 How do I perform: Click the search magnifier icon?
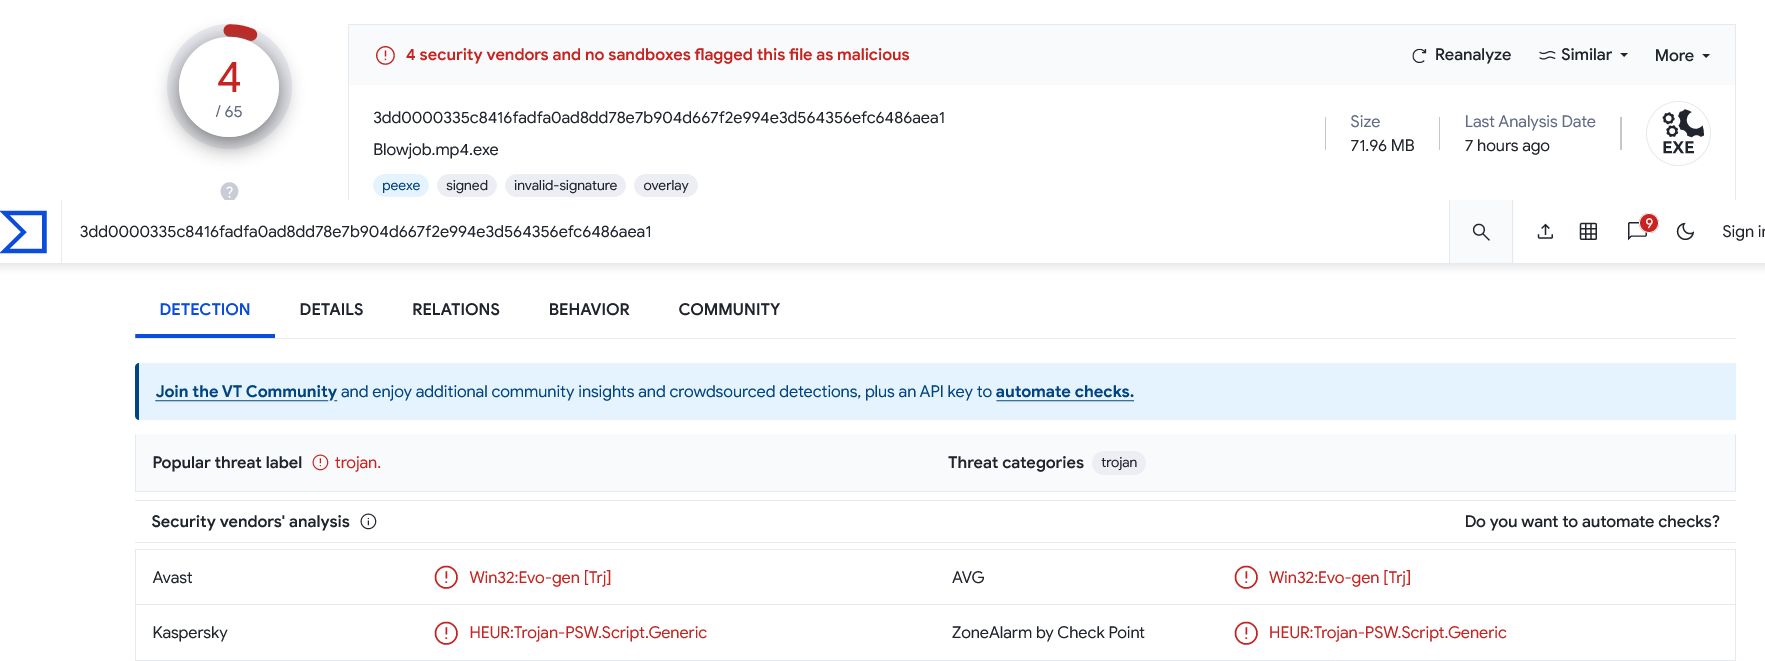[x=1481, y=232]
